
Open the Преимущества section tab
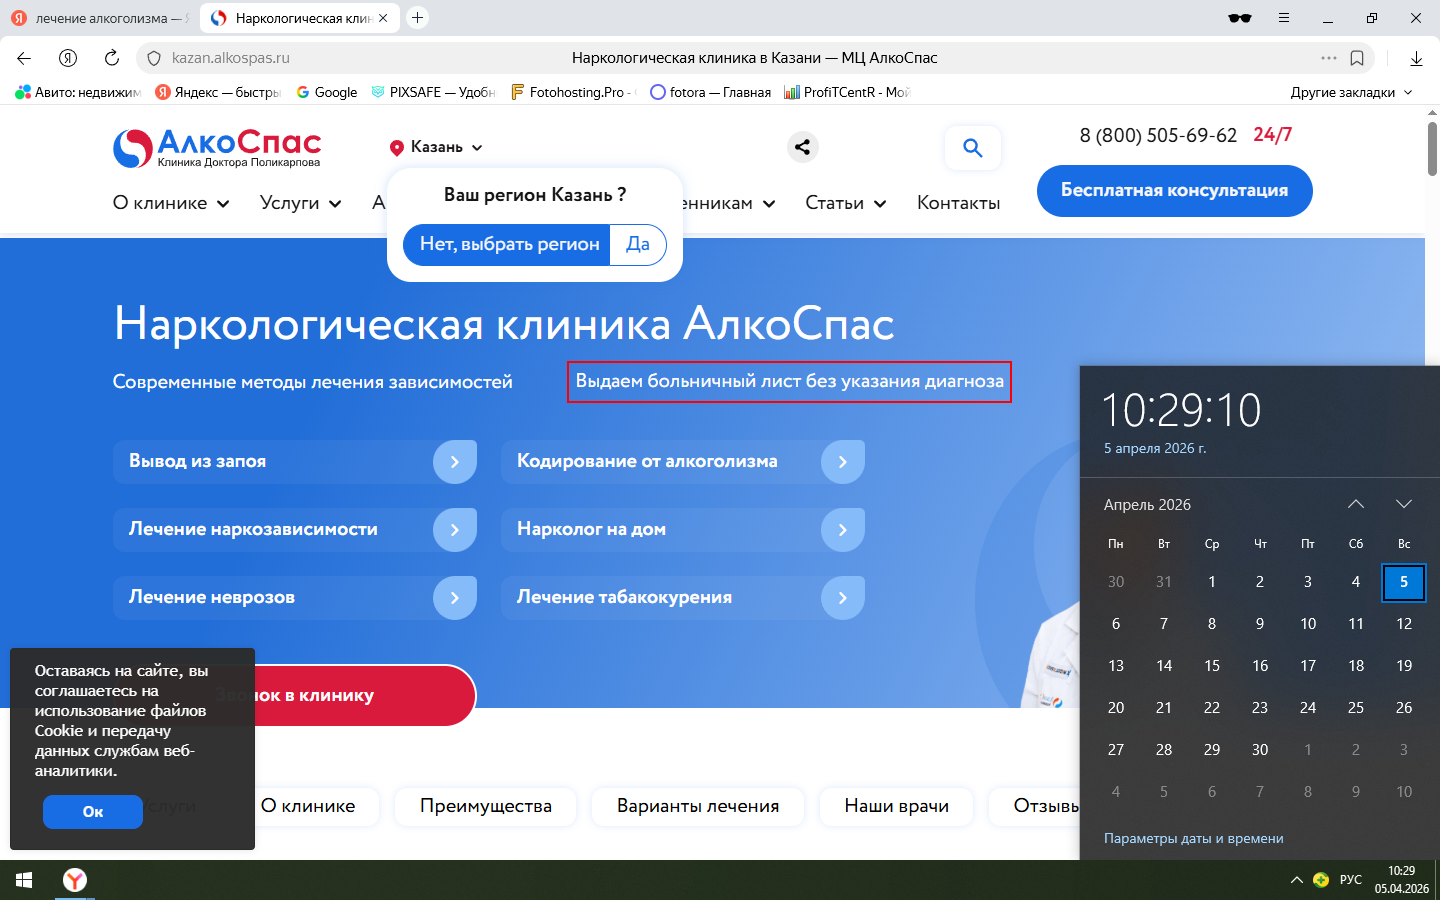[x=486, y=806]
